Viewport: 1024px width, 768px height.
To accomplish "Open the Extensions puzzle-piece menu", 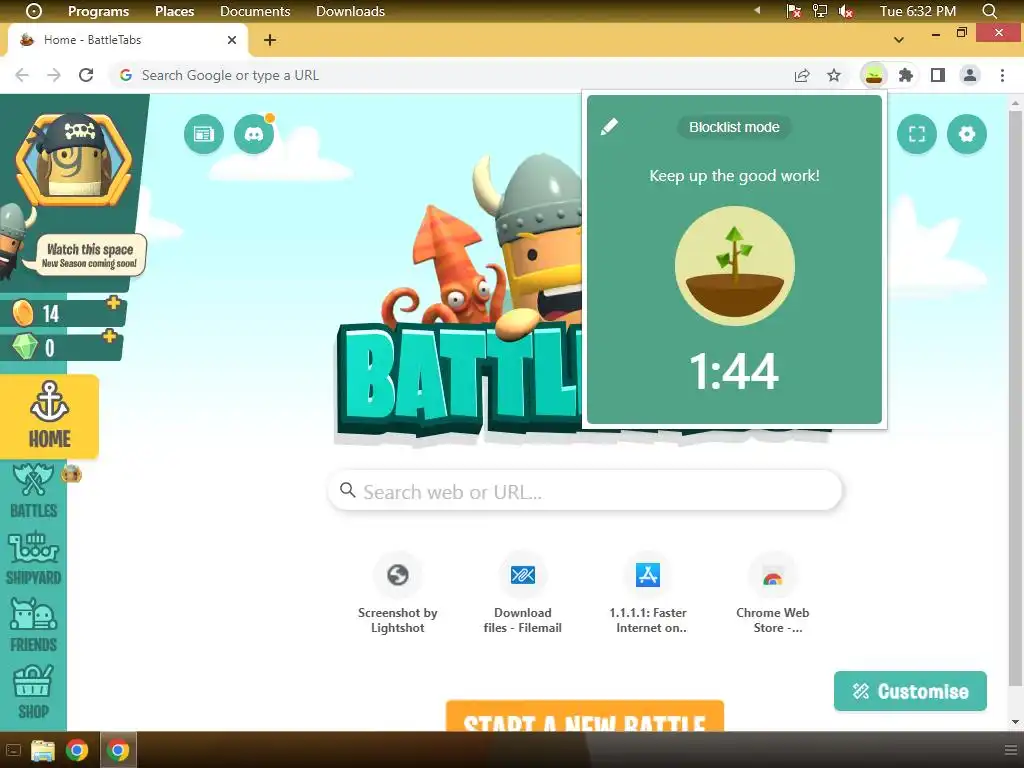I will tap(906, 75).
